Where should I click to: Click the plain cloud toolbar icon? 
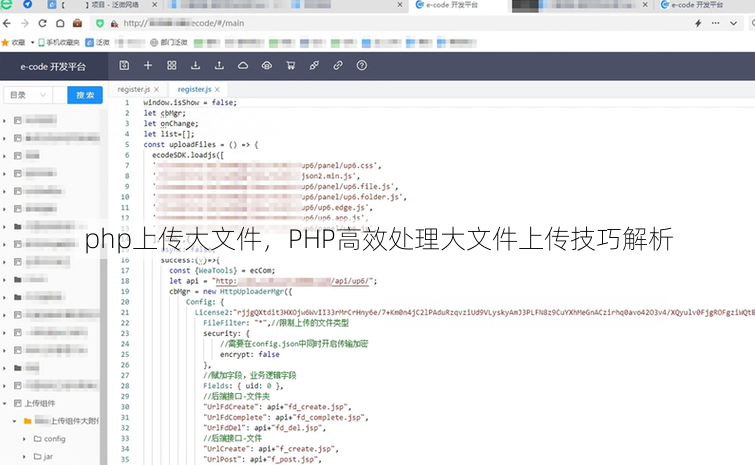(243, 65)
